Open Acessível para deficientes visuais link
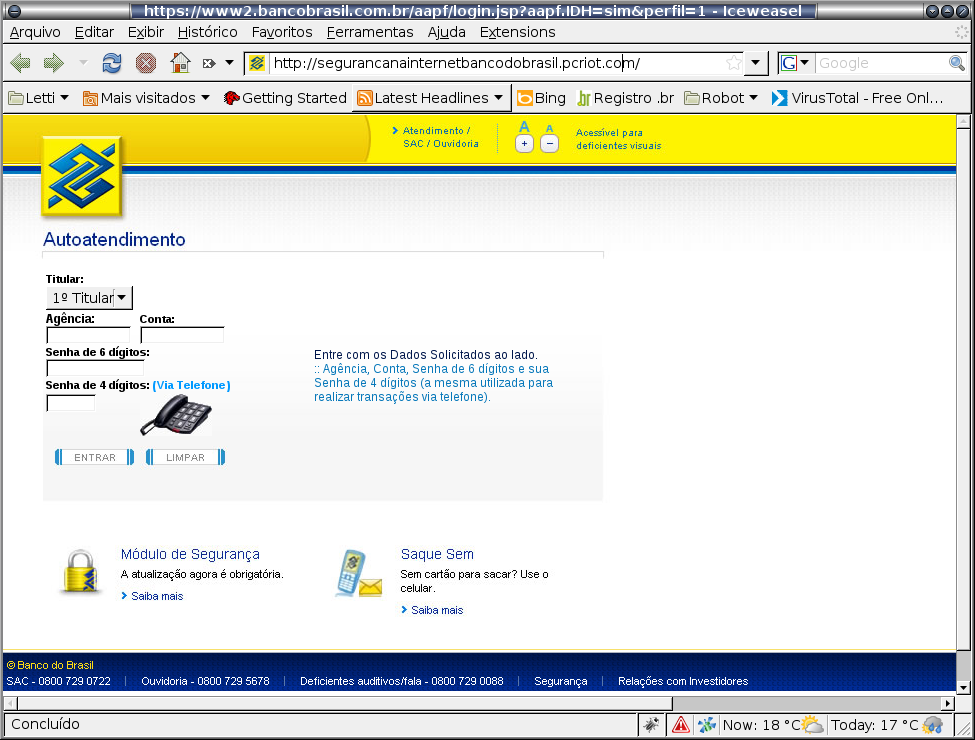Image resolution: width=975 pixels, height=740 pixels. point(618,139)
